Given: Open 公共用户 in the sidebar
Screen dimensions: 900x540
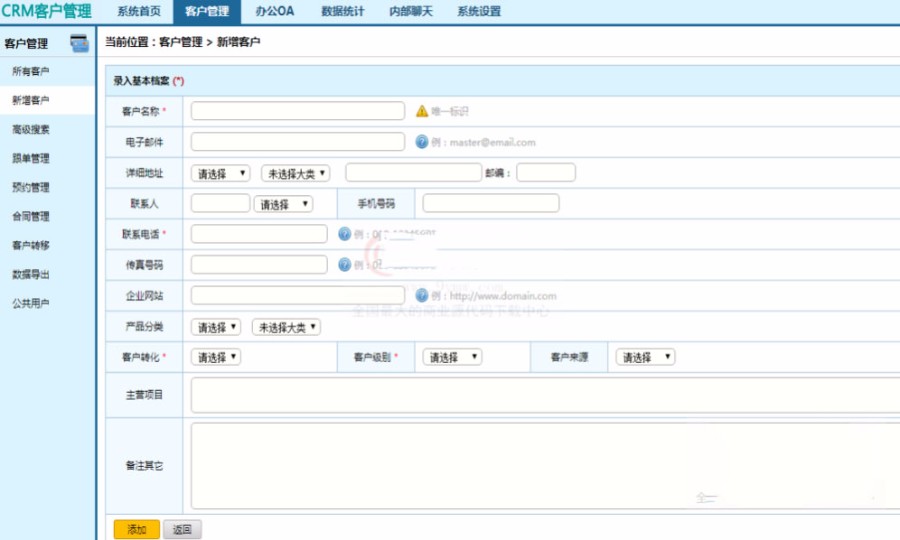Looking at the screenshot, I should [x=31, y=303].
